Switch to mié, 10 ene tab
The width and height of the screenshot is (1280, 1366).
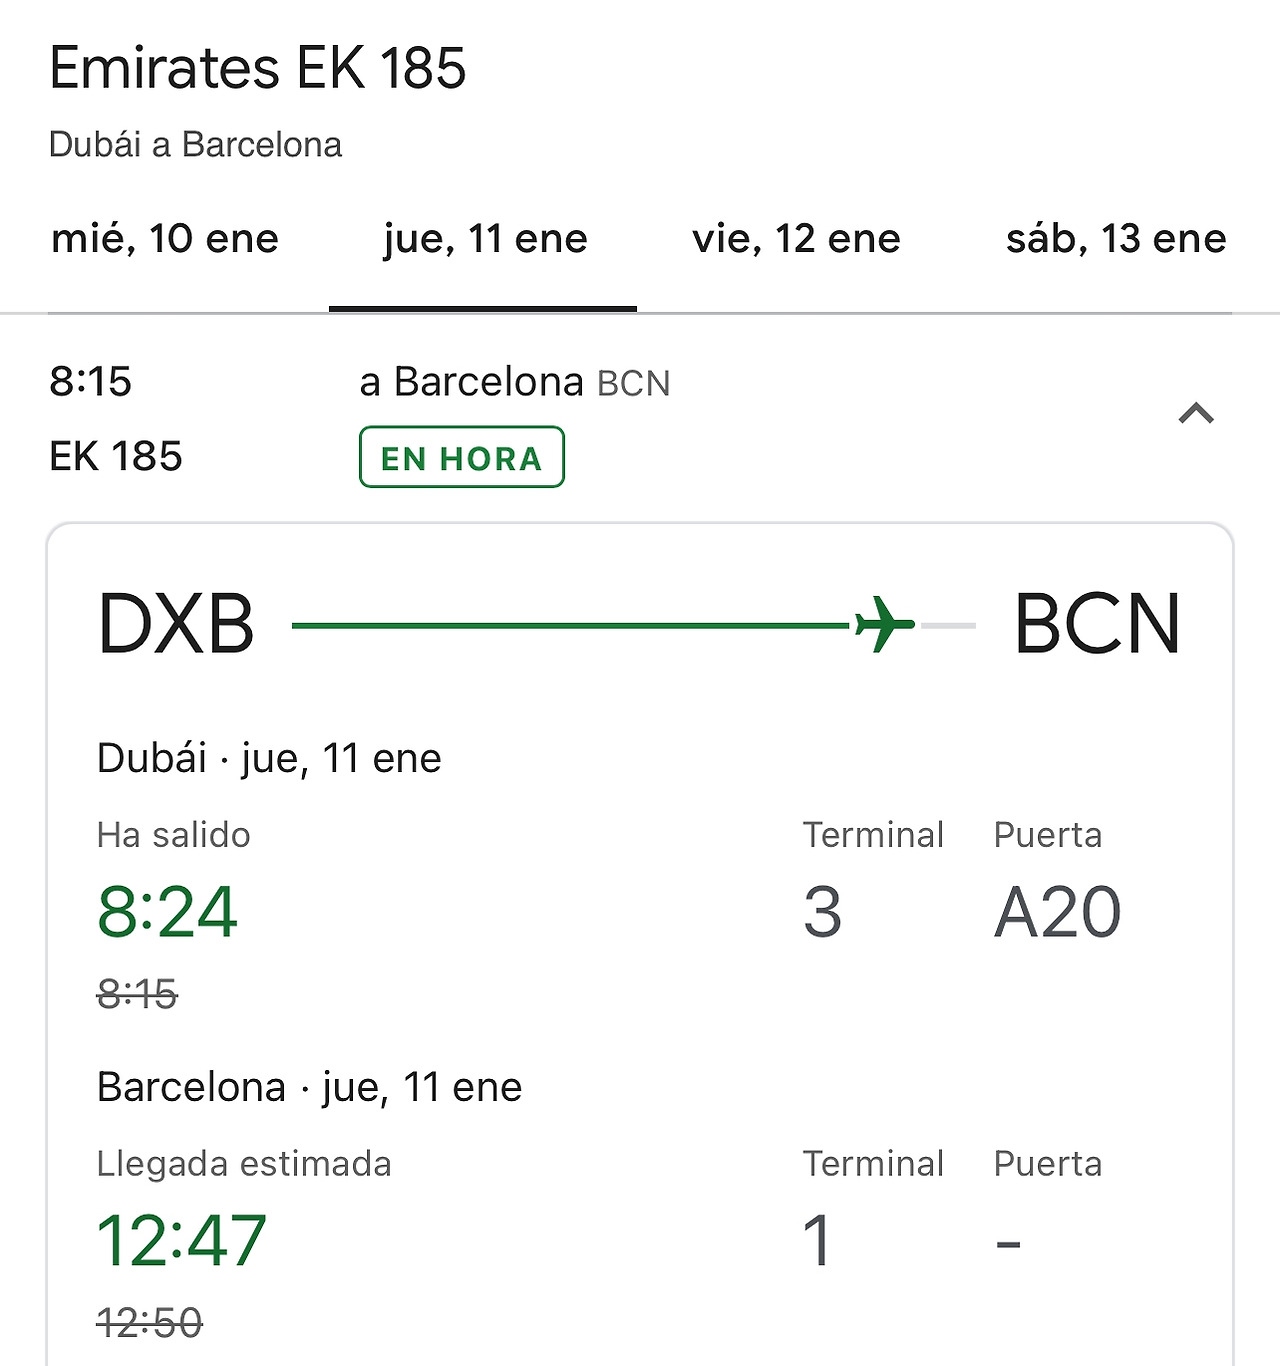[165, 238]
